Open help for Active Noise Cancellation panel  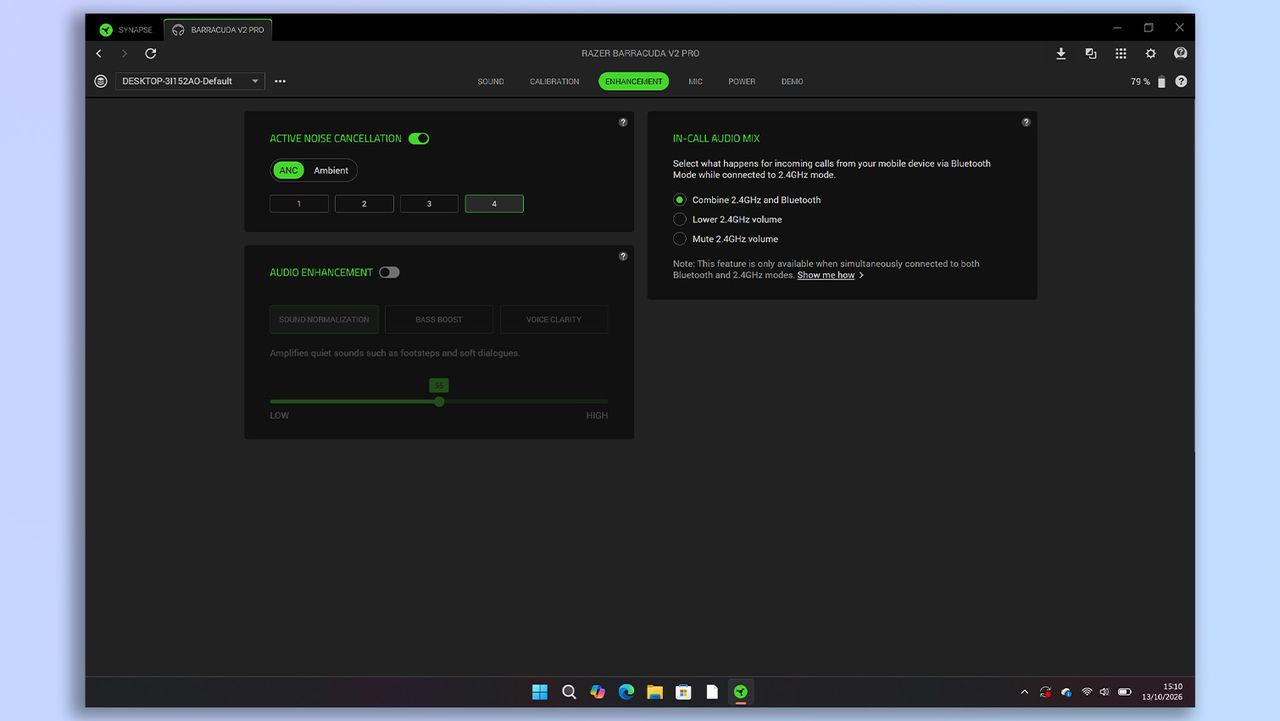point(623,122)
